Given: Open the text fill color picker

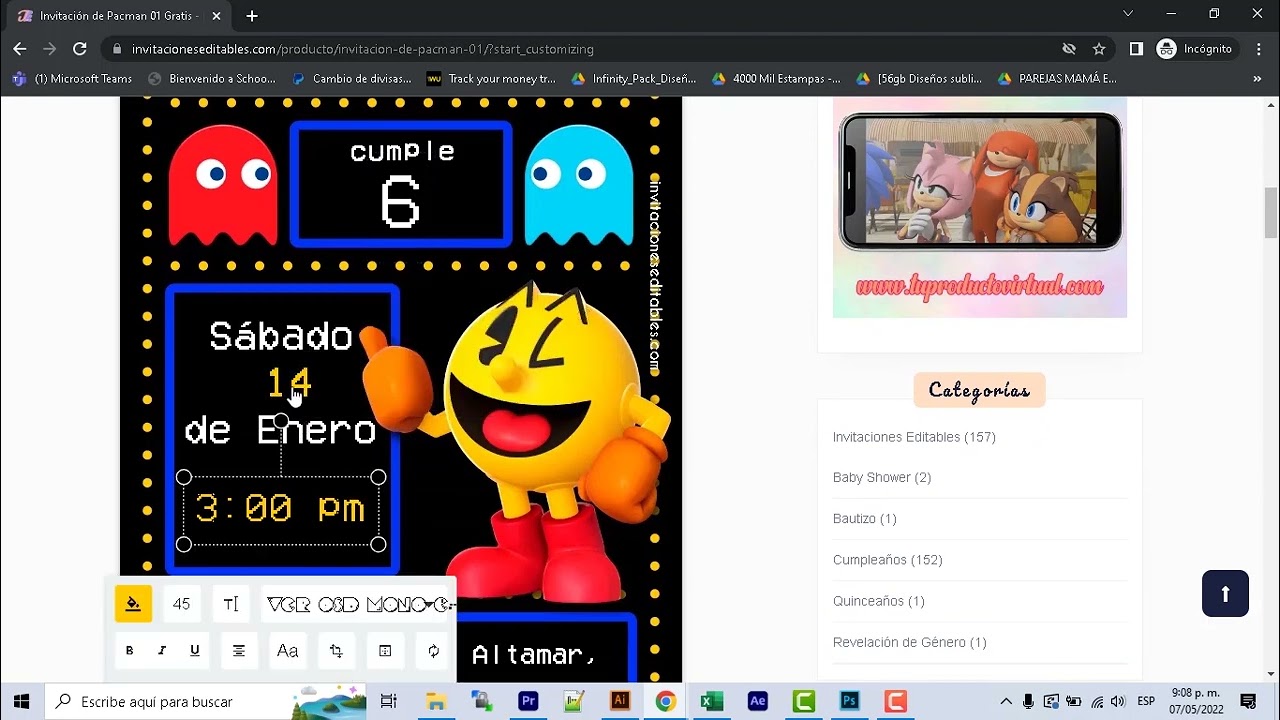Looking at the screenshot, I should coord(133,603).
